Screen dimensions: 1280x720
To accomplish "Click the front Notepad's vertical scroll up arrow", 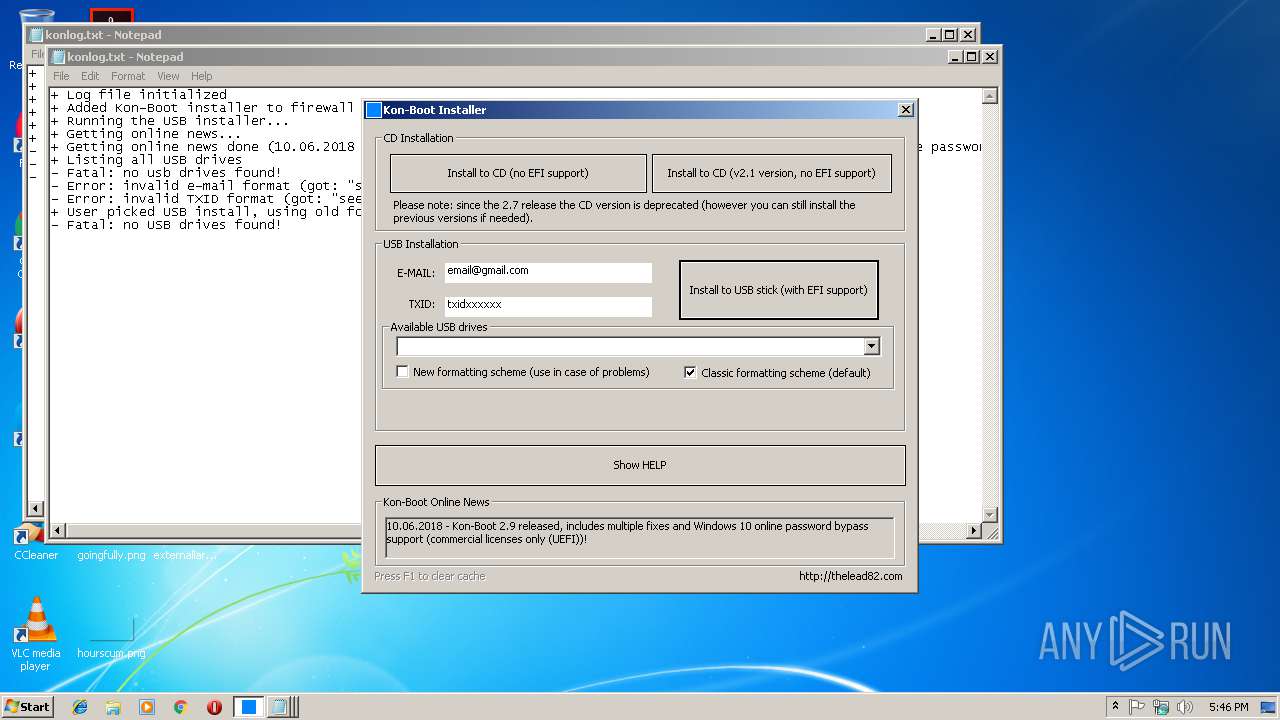I will point(990,97).
